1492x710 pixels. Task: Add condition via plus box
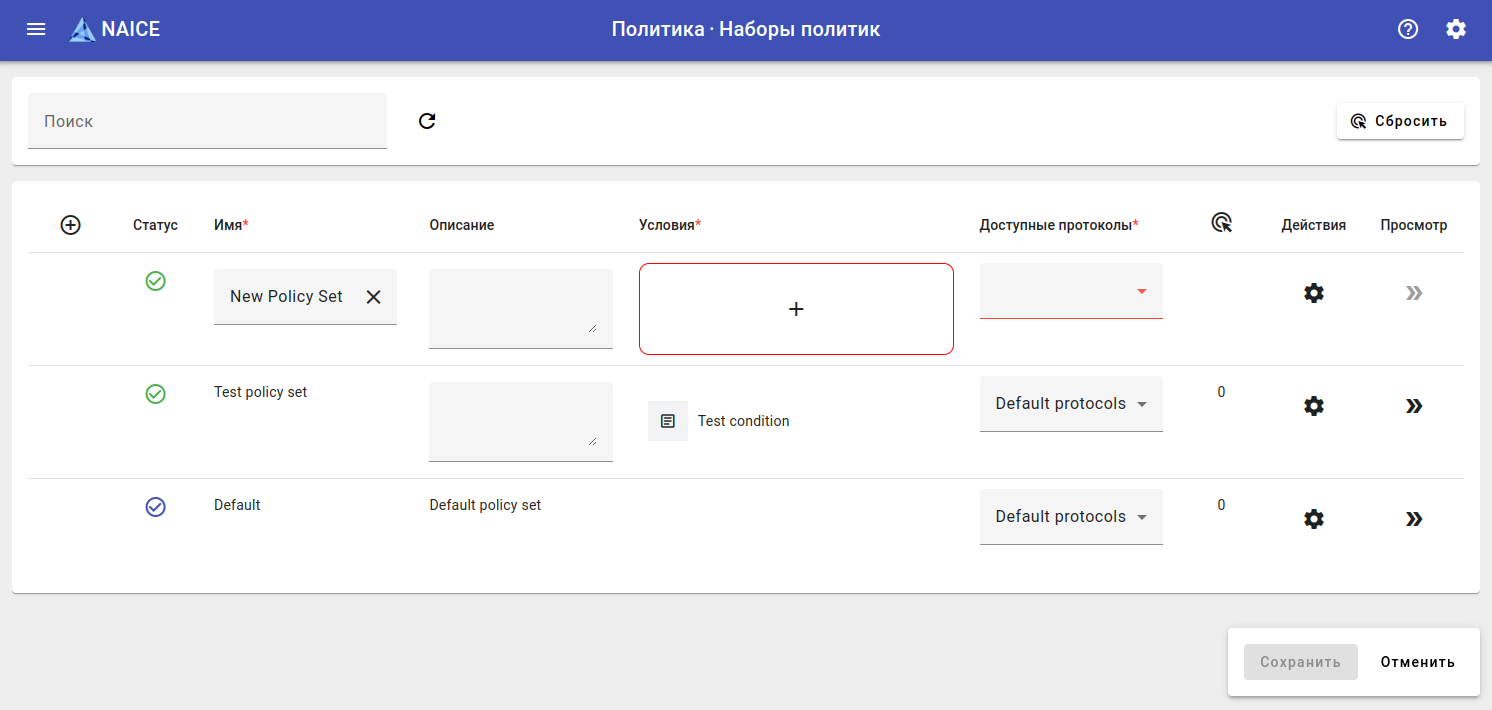click(x=796, y=309)
